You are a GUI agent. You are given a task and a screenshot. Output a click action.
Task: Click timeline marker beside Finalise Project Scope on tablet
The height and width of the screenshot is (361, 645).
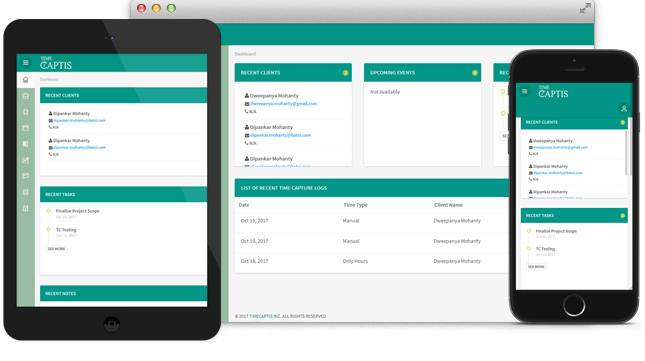pos(48,211)
